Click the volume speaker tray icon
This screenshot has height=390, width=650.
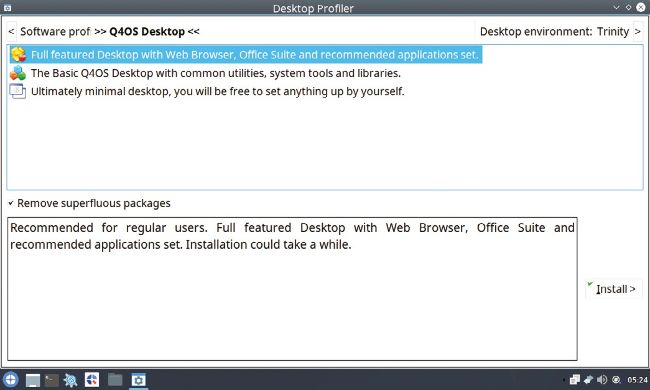point(602,380)
